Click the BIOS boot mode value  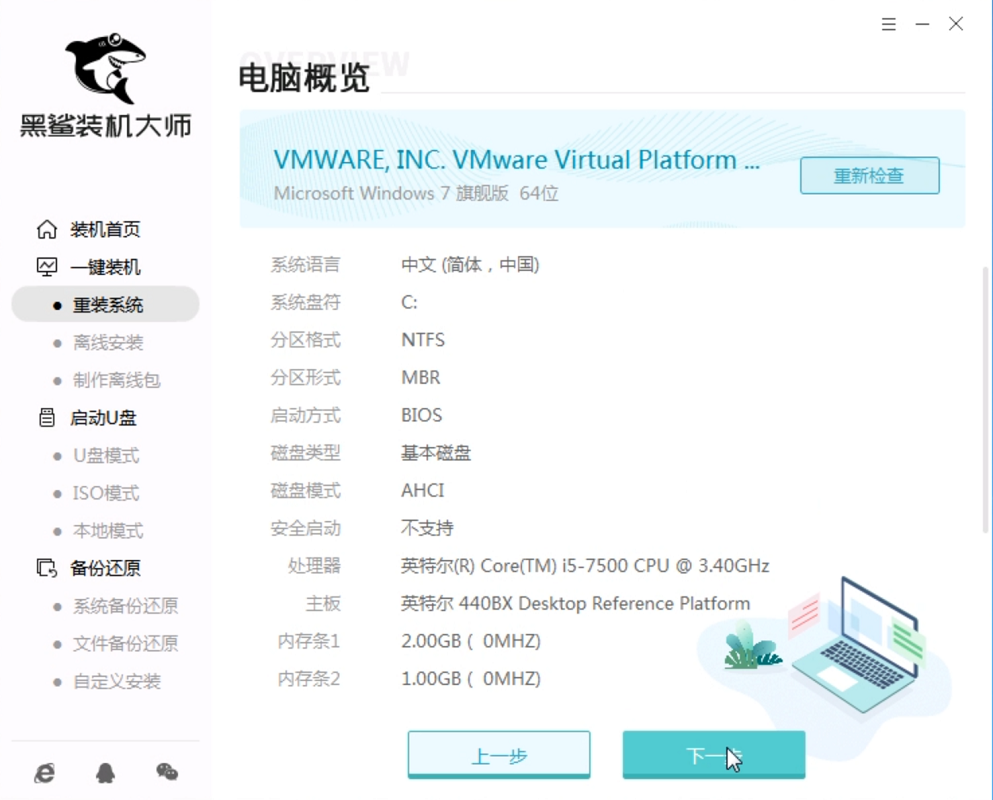422,415
